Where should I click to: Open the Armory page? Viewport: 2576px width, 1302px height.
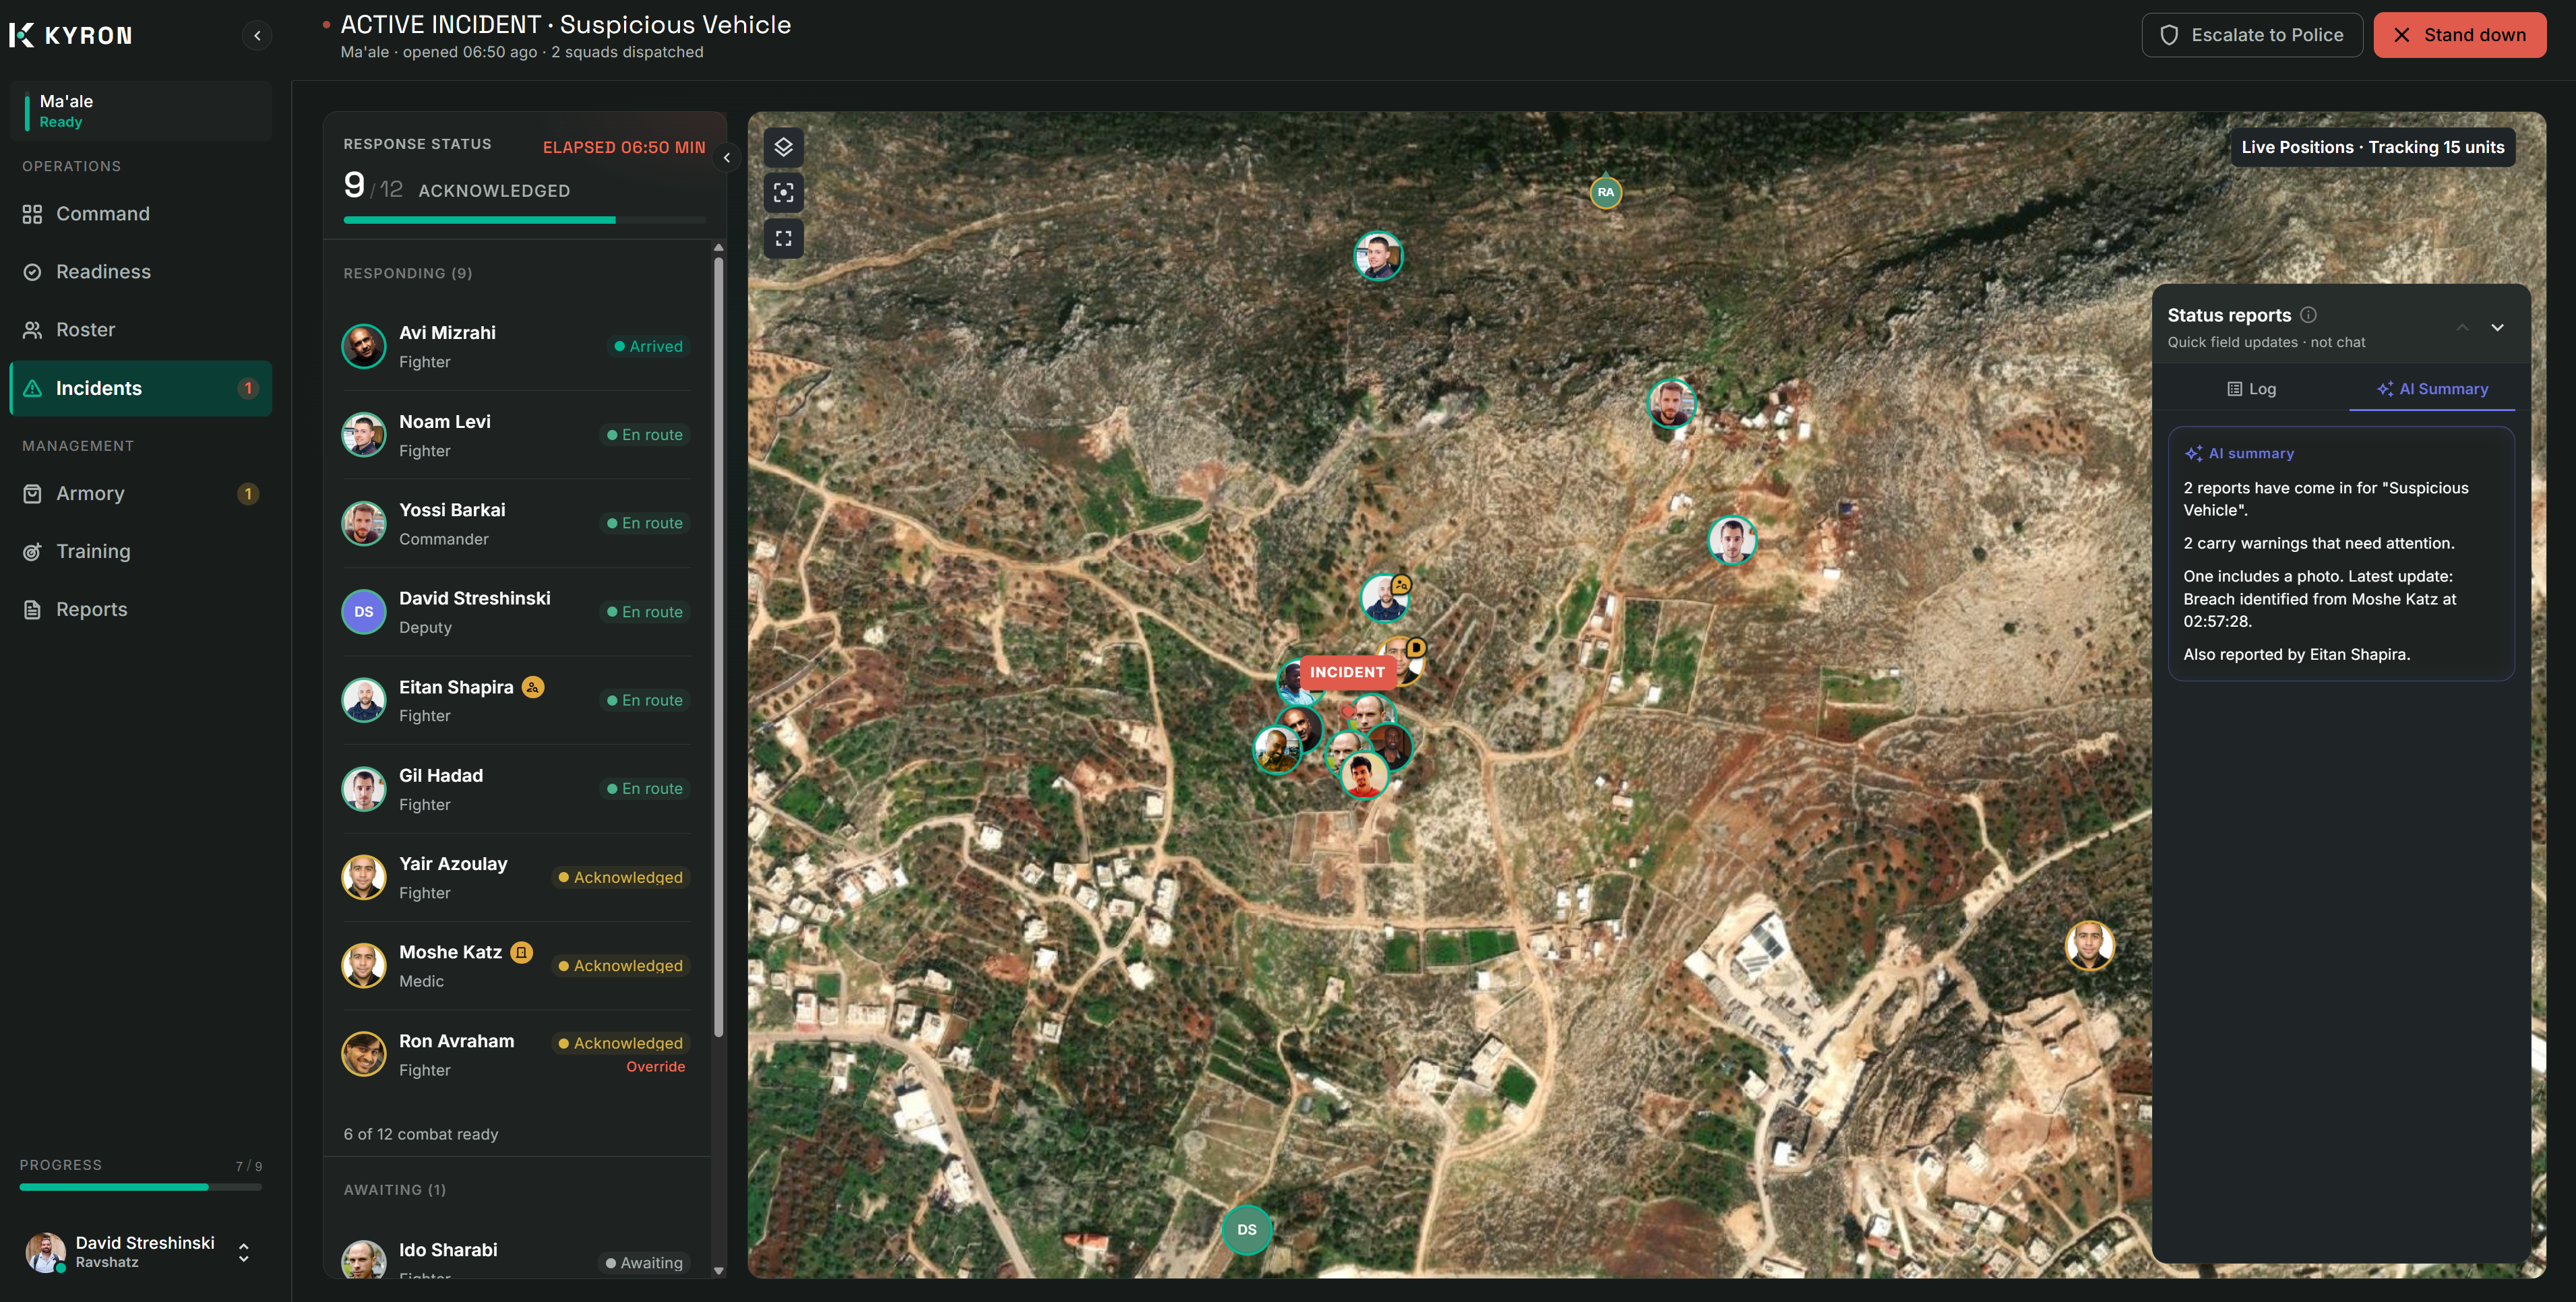(x=141, y=494)
